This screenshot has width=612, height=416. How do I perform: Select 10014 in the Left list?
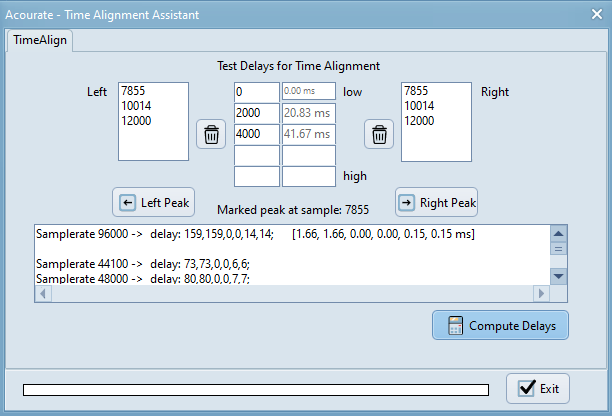pos(139,106)
